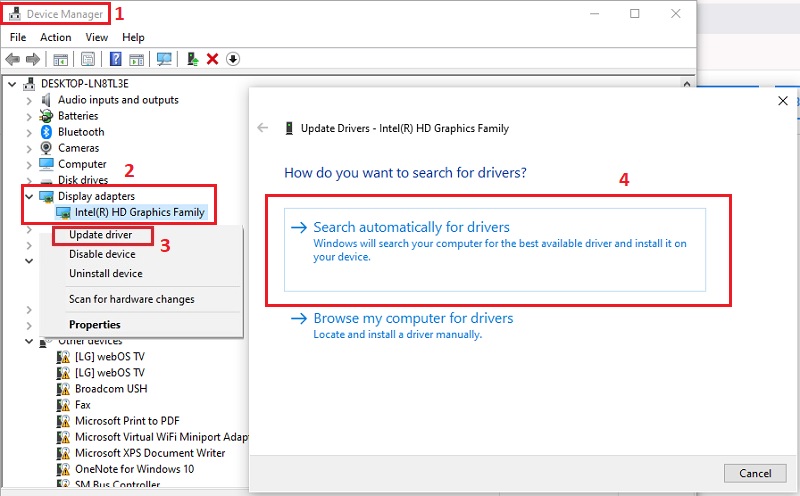The height and width of the screenshot is (496, 800).
Task: Click the Cameras webcam icon
Action: coord(46,148)
